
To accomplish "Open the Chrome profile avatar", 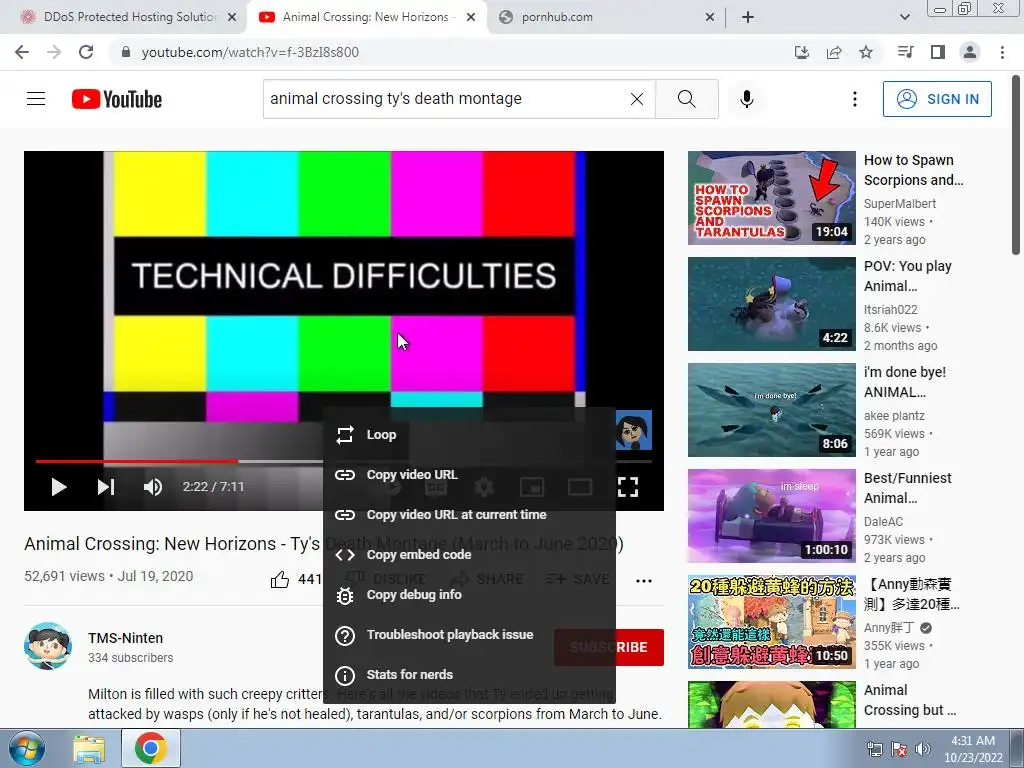I will pyautogui.click(x=970, y=52).
